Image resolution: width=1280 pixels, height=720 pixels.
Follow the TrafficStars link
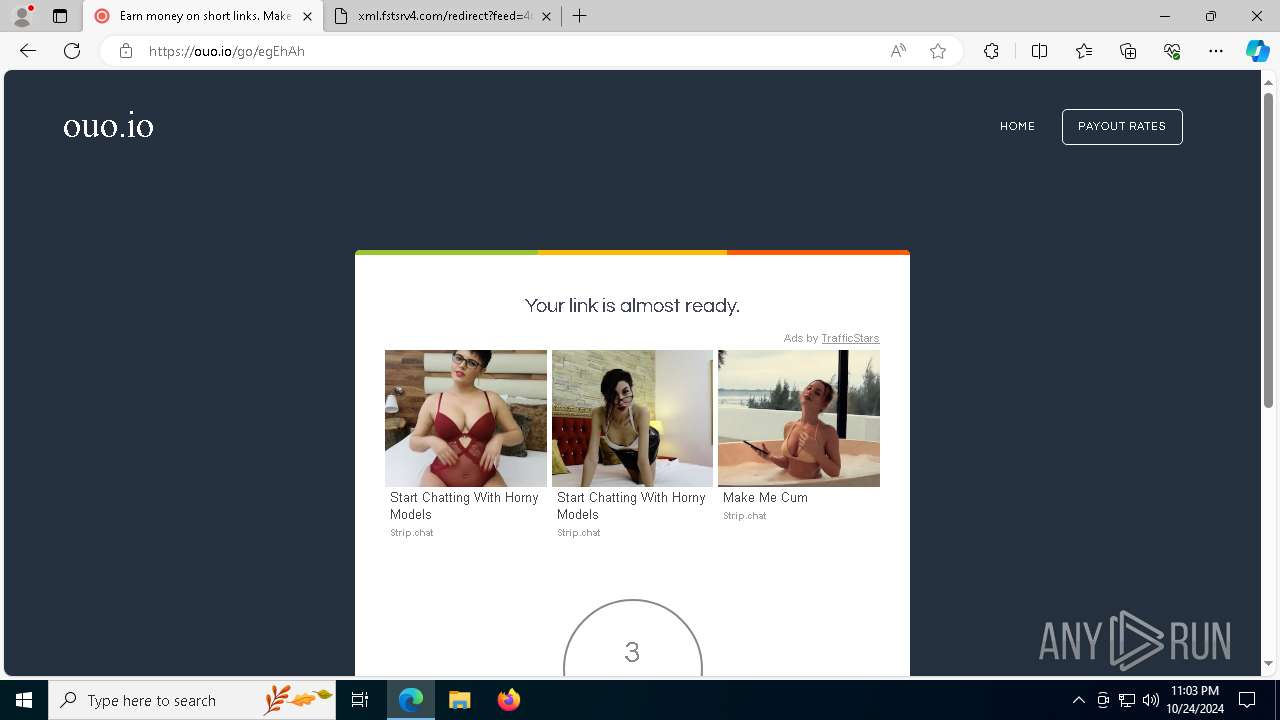tap(850, 338)
